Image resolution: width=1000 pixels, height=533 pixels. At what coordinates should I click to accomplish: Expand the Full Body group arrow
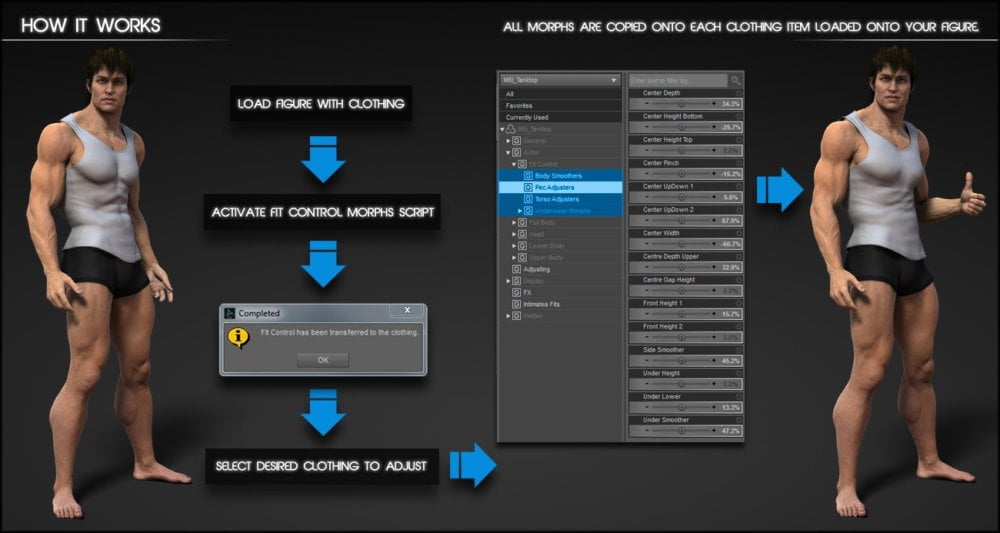514,223
